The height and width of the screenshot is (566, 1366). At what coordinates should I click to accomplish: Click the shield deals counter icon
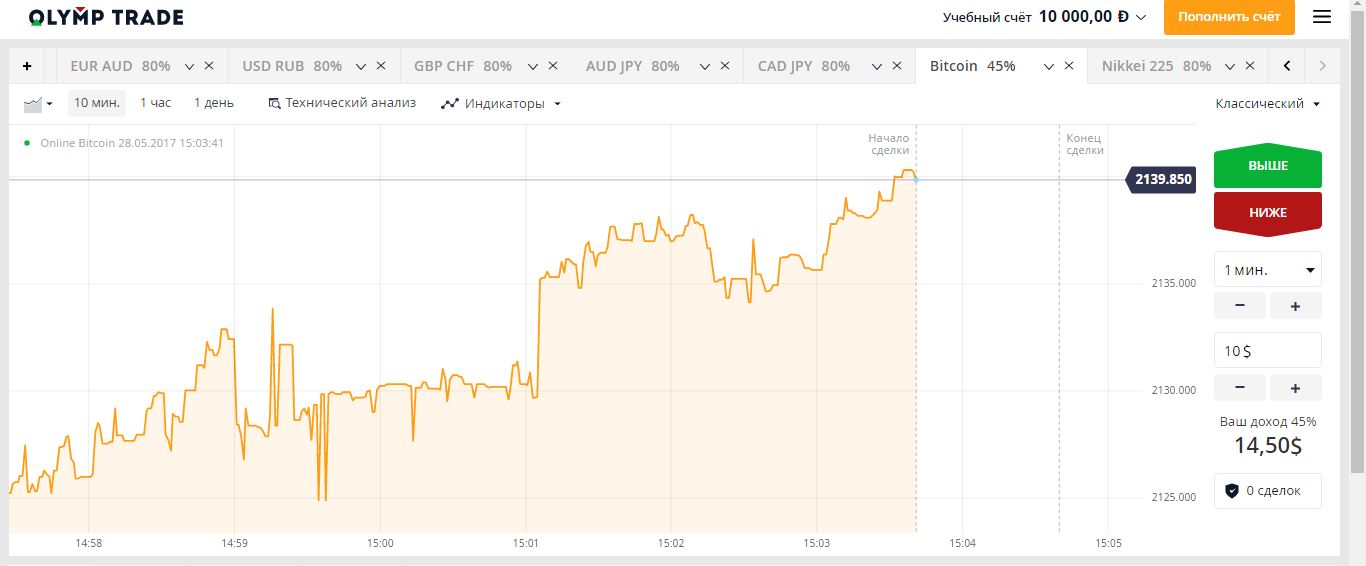point(1232,491)
